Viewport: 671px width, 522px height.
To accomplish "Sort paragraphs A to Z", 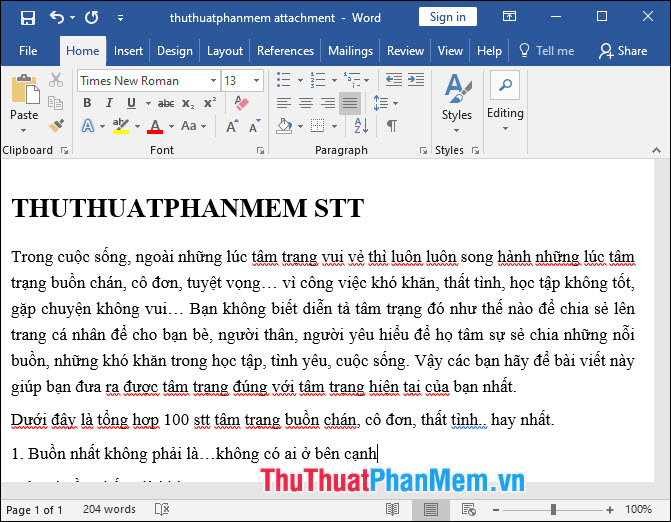I will [x=362, y=126].
